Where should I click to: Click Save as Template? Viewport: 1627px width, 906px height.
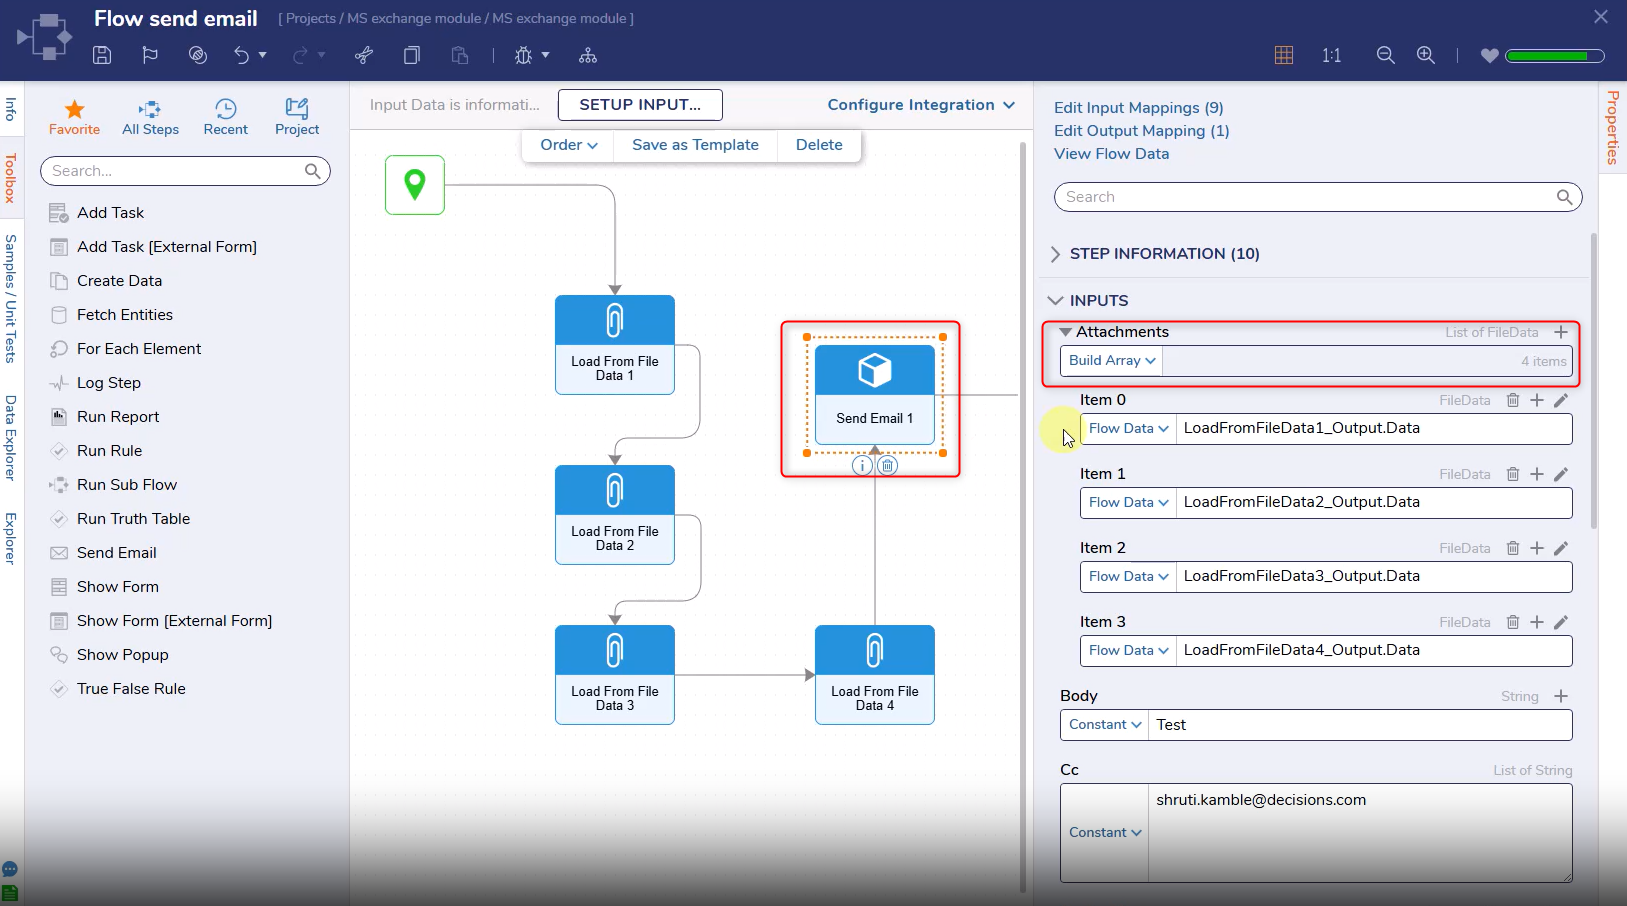695,145
